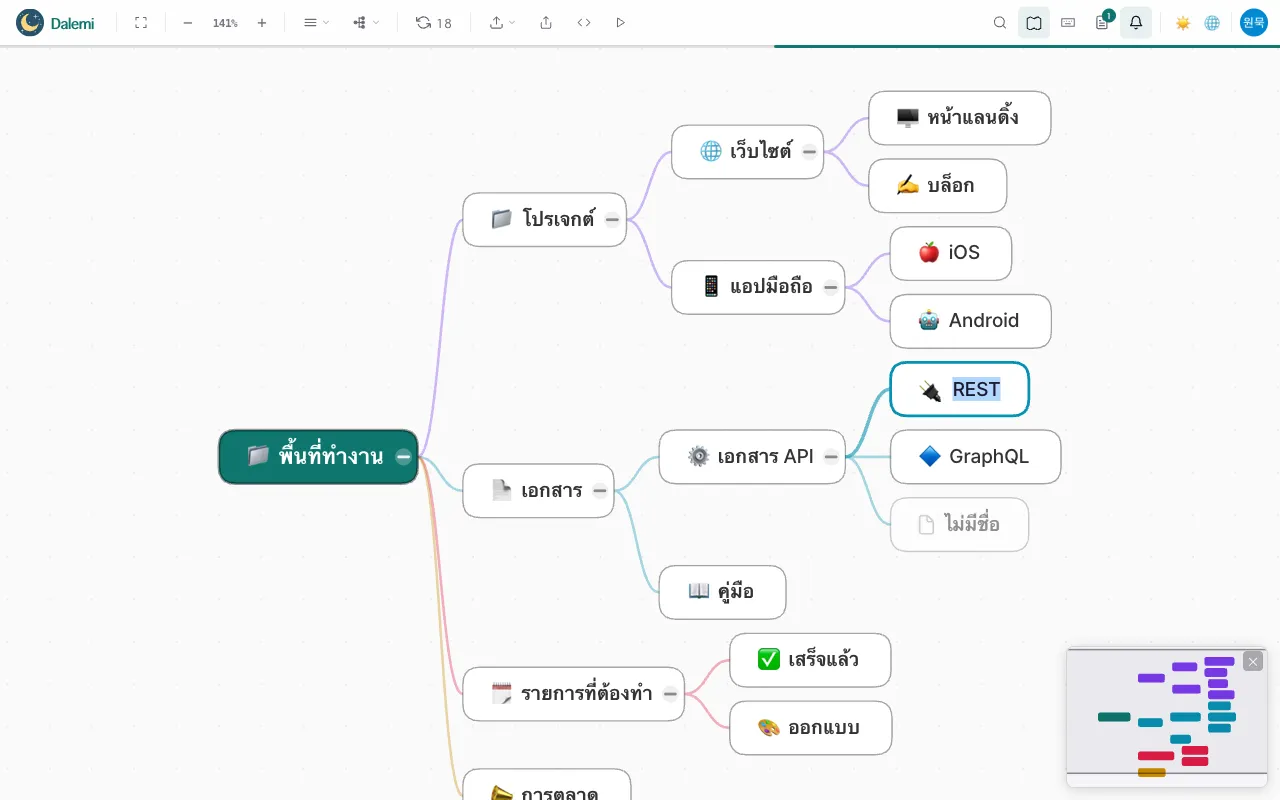Start presentation play button

(x=621, y=22)
